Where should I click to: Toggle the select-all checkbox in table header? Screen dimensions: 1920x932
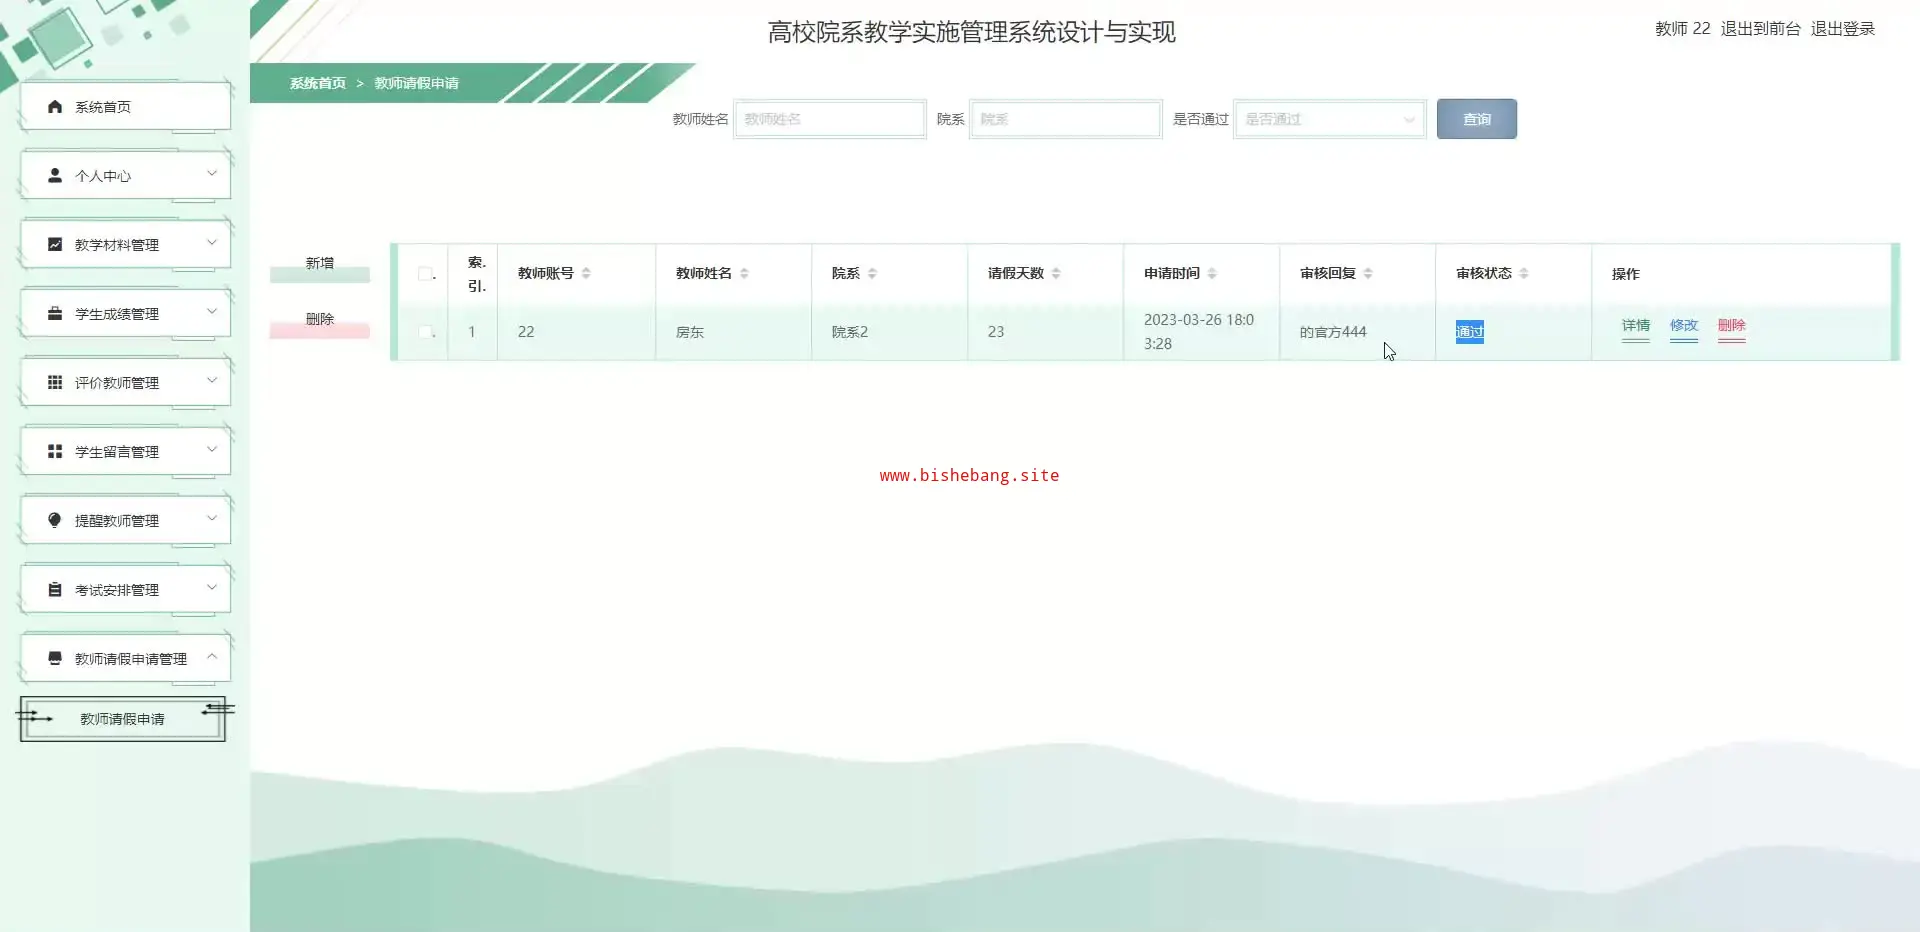pyautogui.click(x=425, y=274)
